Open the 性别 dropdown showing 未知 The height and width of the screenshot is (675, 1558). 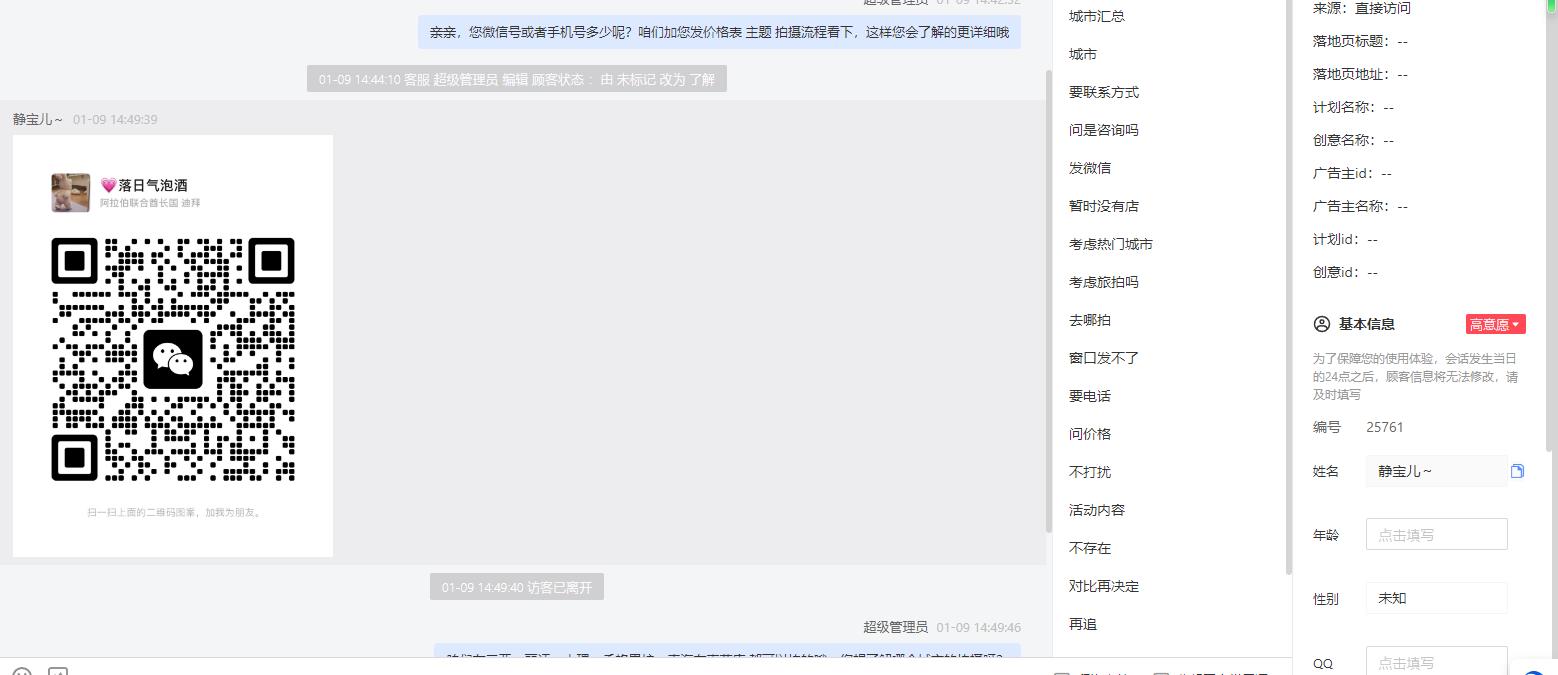click(1436, 598)
